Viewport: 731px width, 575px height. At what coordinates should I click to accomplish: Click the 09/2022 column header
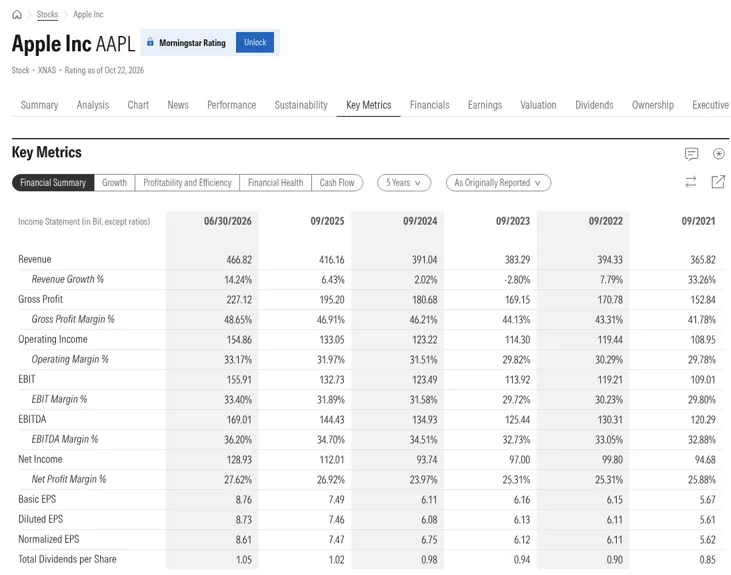point(606,221)
